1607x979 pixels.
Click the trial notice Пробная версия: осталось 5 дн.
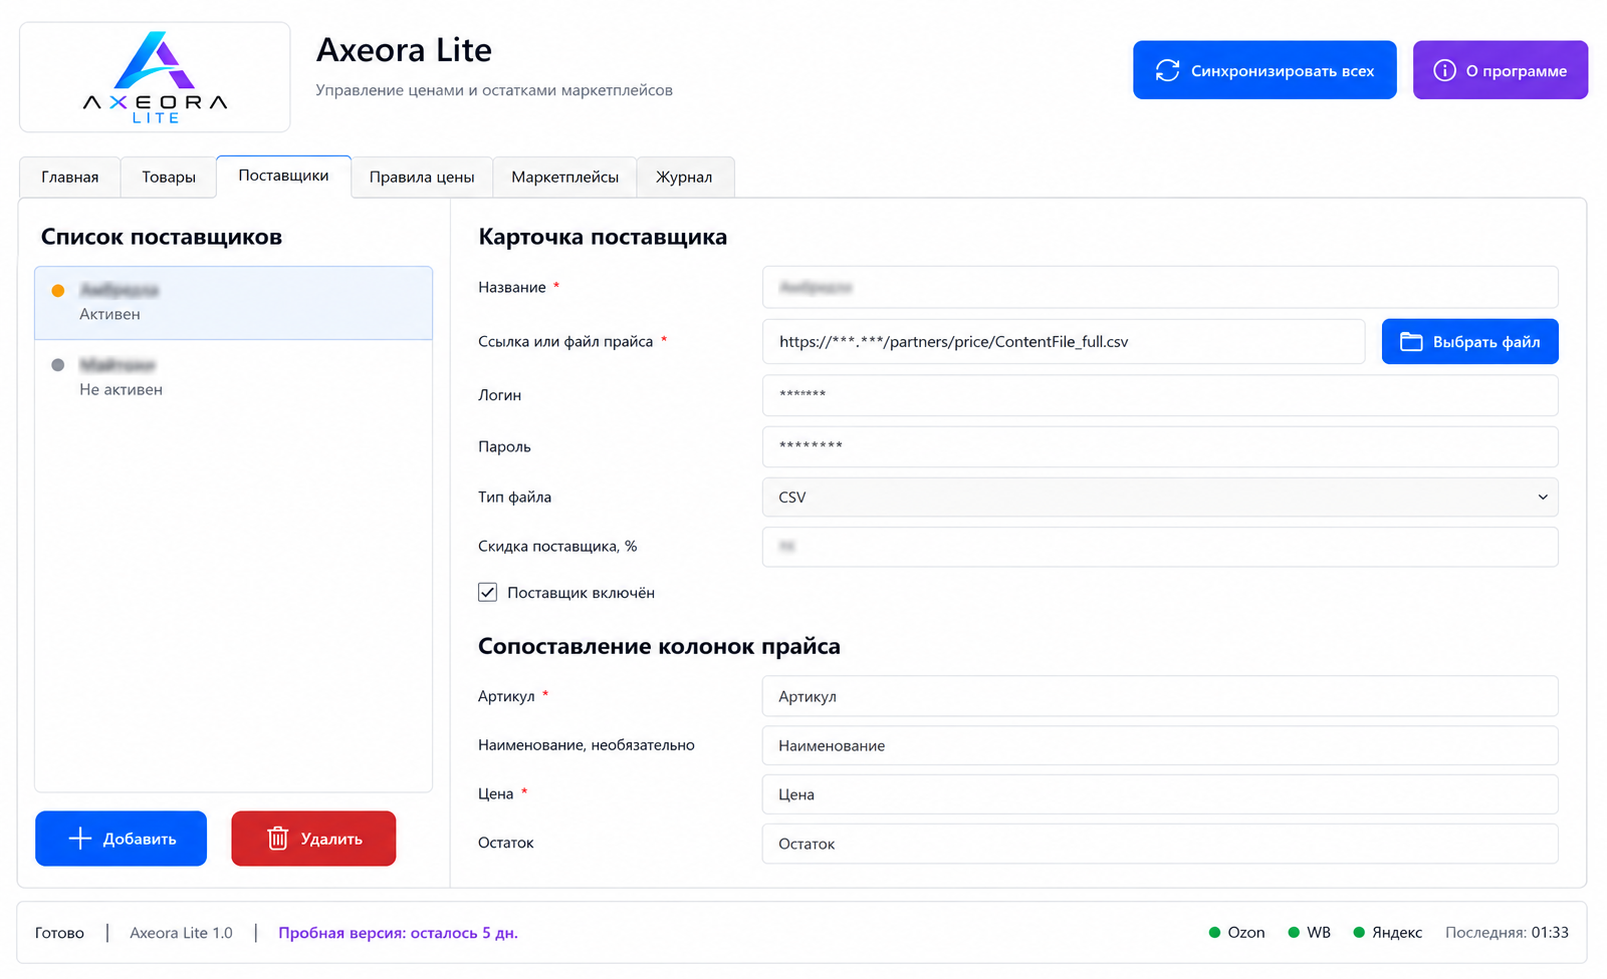[398, 933]
